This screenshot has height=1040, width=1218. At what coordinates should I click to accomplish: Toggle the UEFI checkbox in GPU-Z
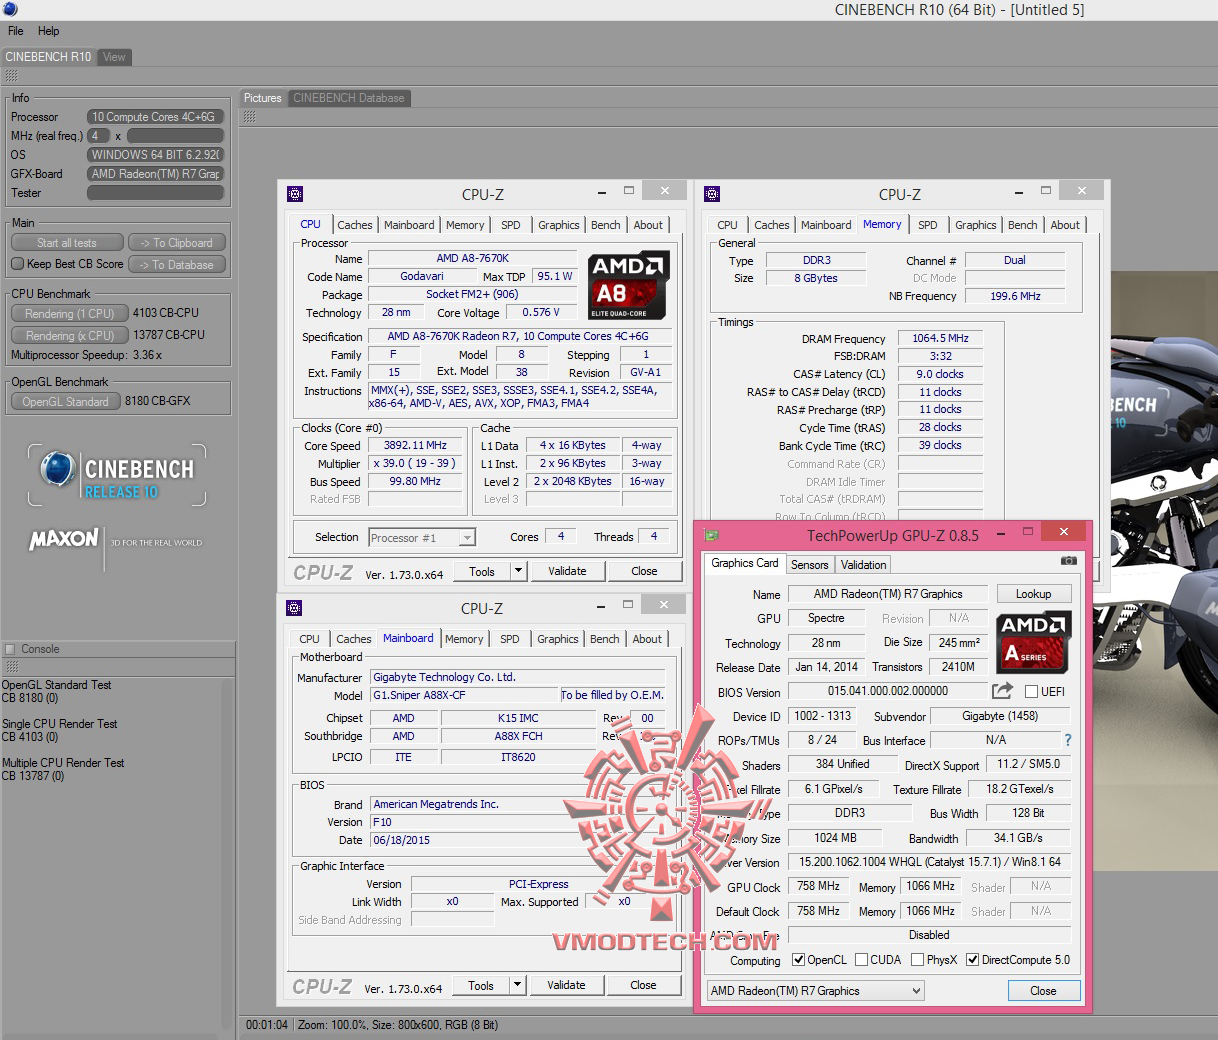pos(1032,691)
